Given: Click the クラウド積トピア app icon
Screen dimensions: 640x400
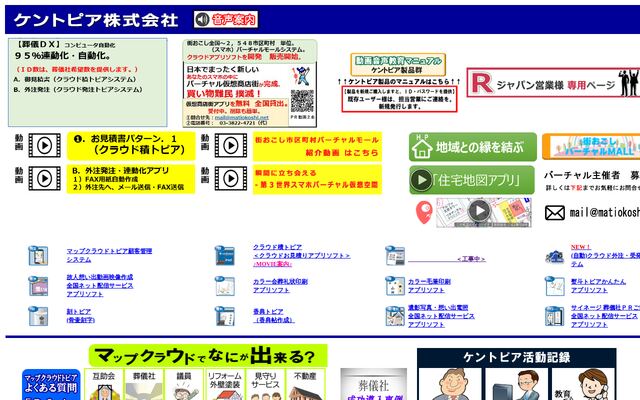Looking at the screenshot, I should 225,256.
